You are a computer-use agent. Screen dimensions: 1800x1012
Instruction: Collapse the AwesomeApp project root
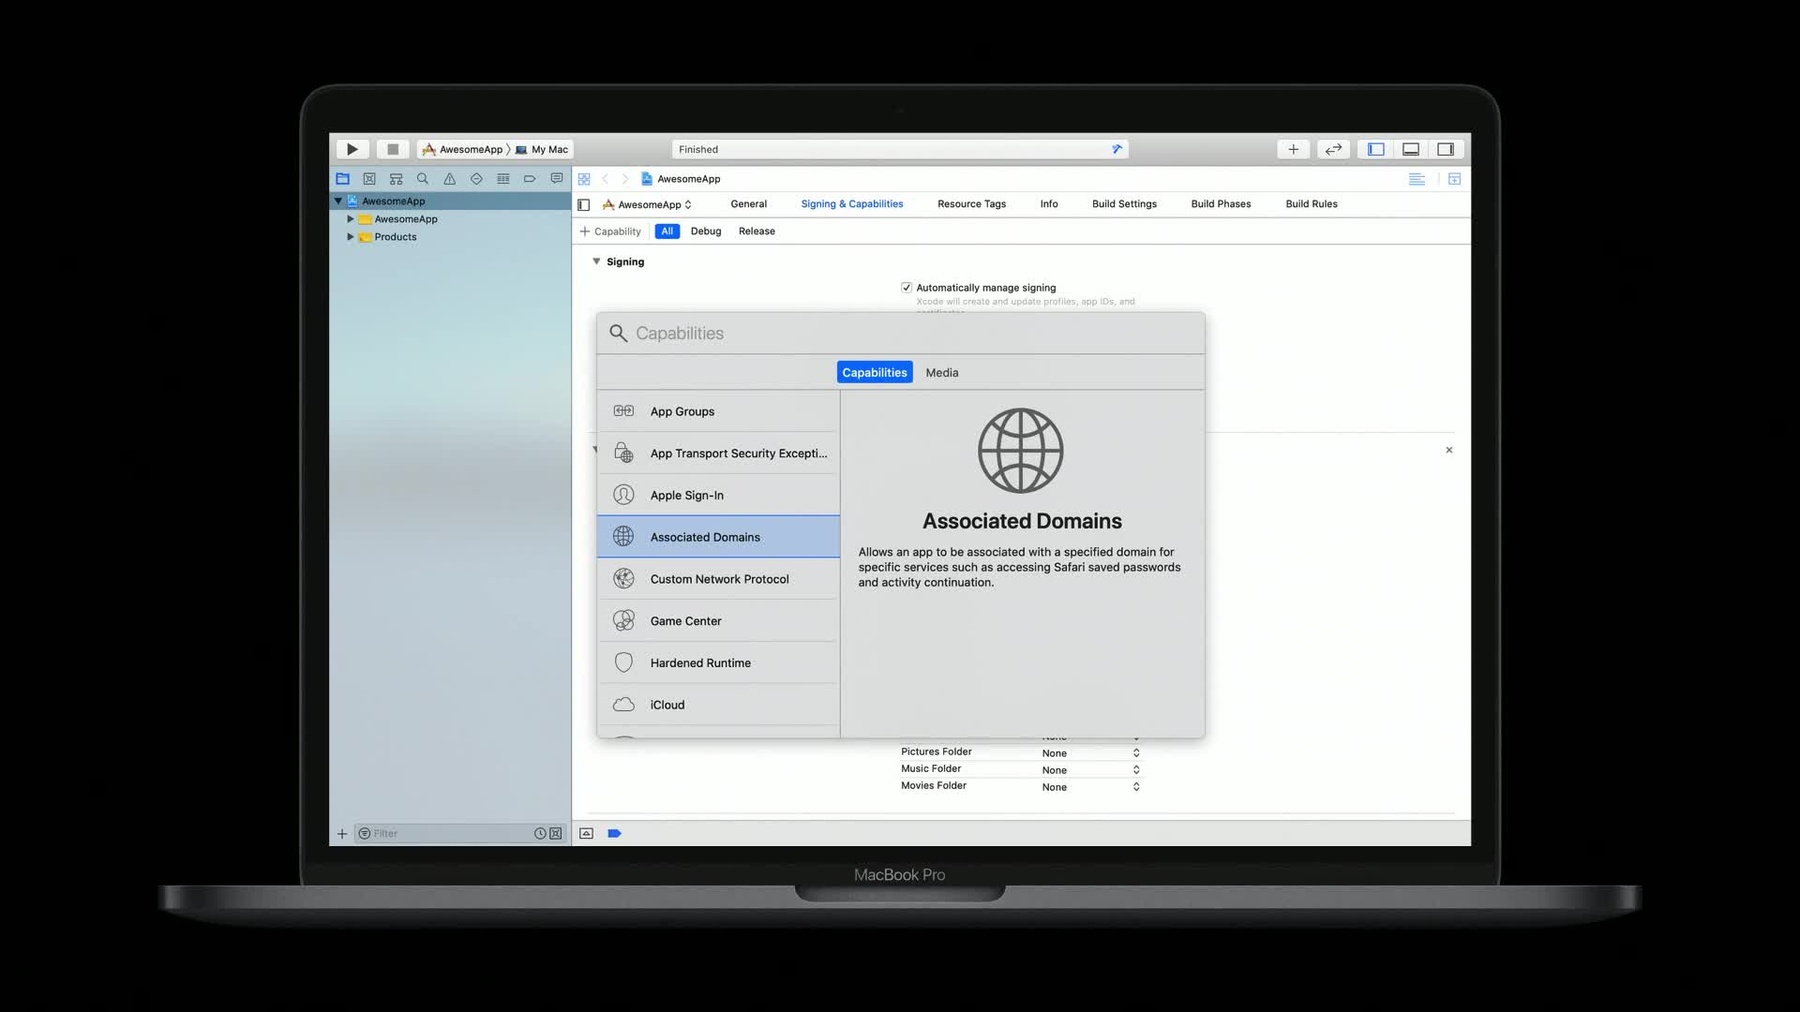tap(338, 201)
